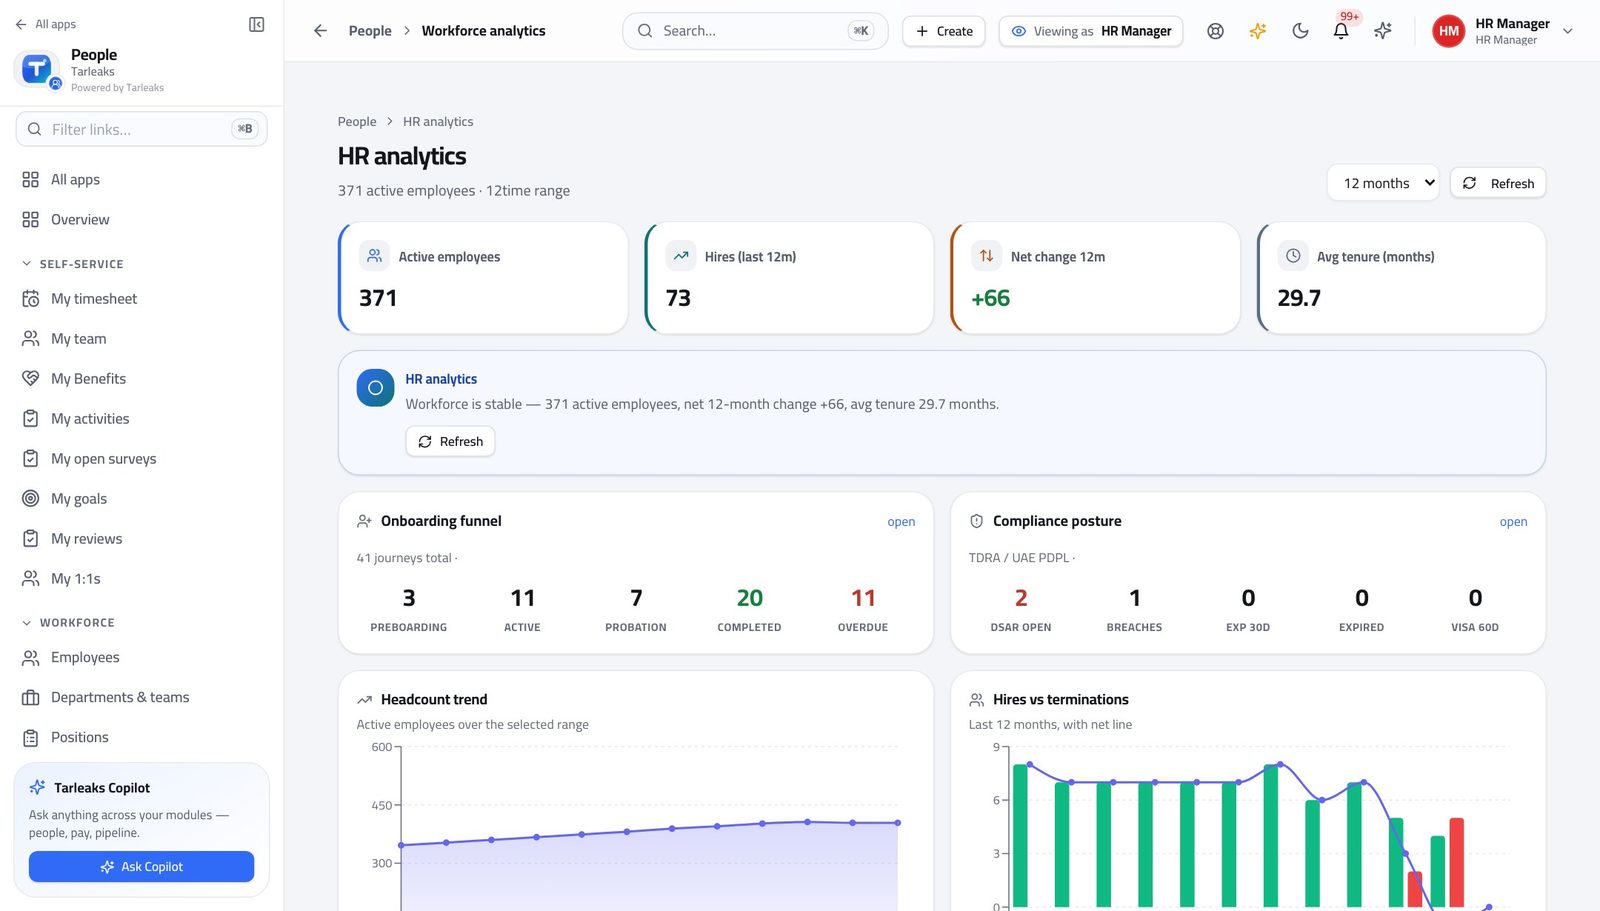Click Net change arrows icon

987,256
